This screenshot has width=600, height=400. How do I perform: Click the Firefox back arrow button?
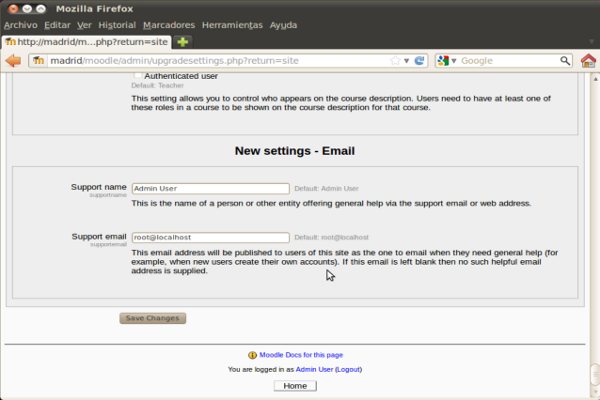pyautogui.click(x=13, y=61)
